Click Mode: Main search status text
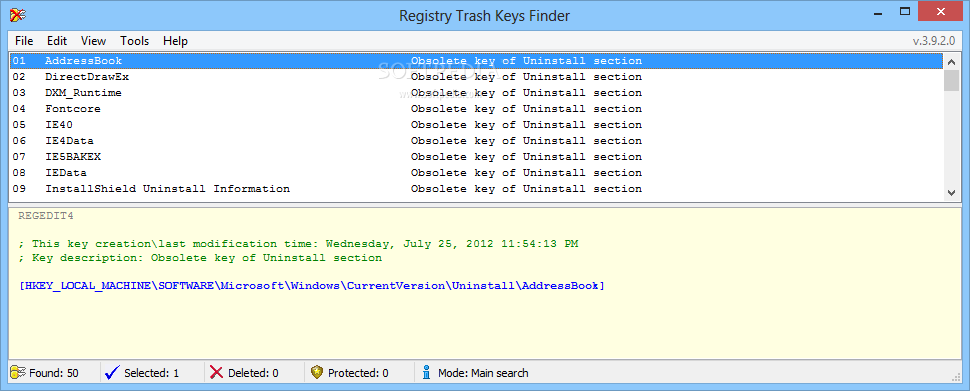The image size is (970, 391). pos(483,373)
